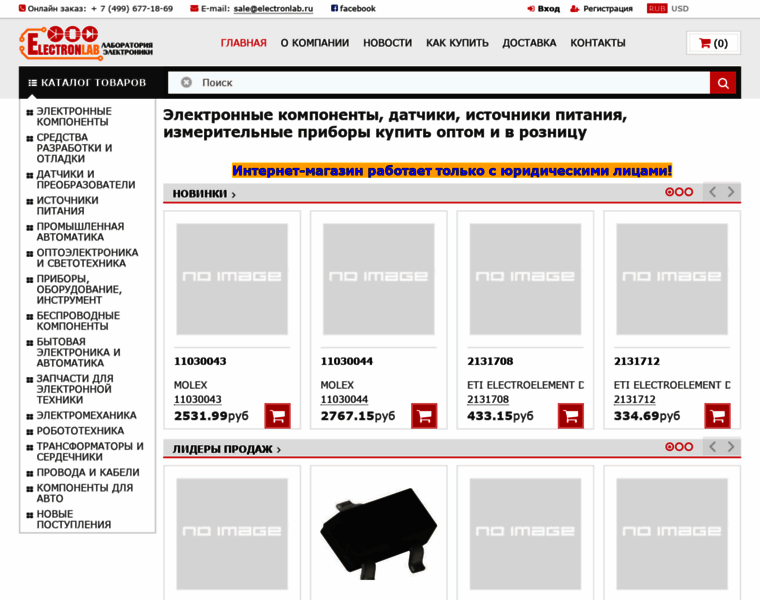Image resolution: width=760 pixels, height=600 pixels.
Task: Select second pagination dot in Новинки
Action: pos(679,192)
